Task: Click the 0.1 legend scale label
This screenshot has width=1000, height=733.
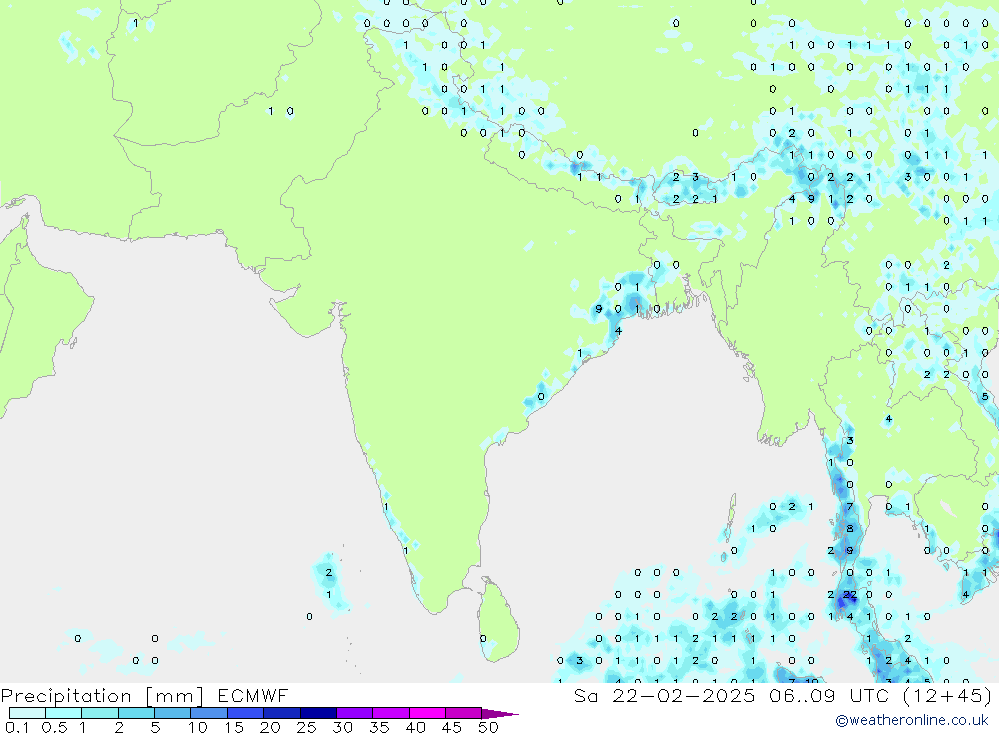Action: (x=17, y=727)
